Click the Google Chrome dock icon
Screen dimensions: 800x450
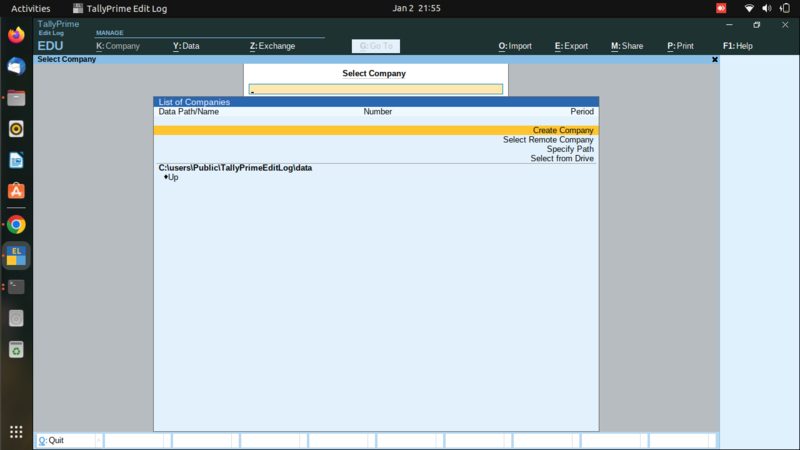[16, 224]
